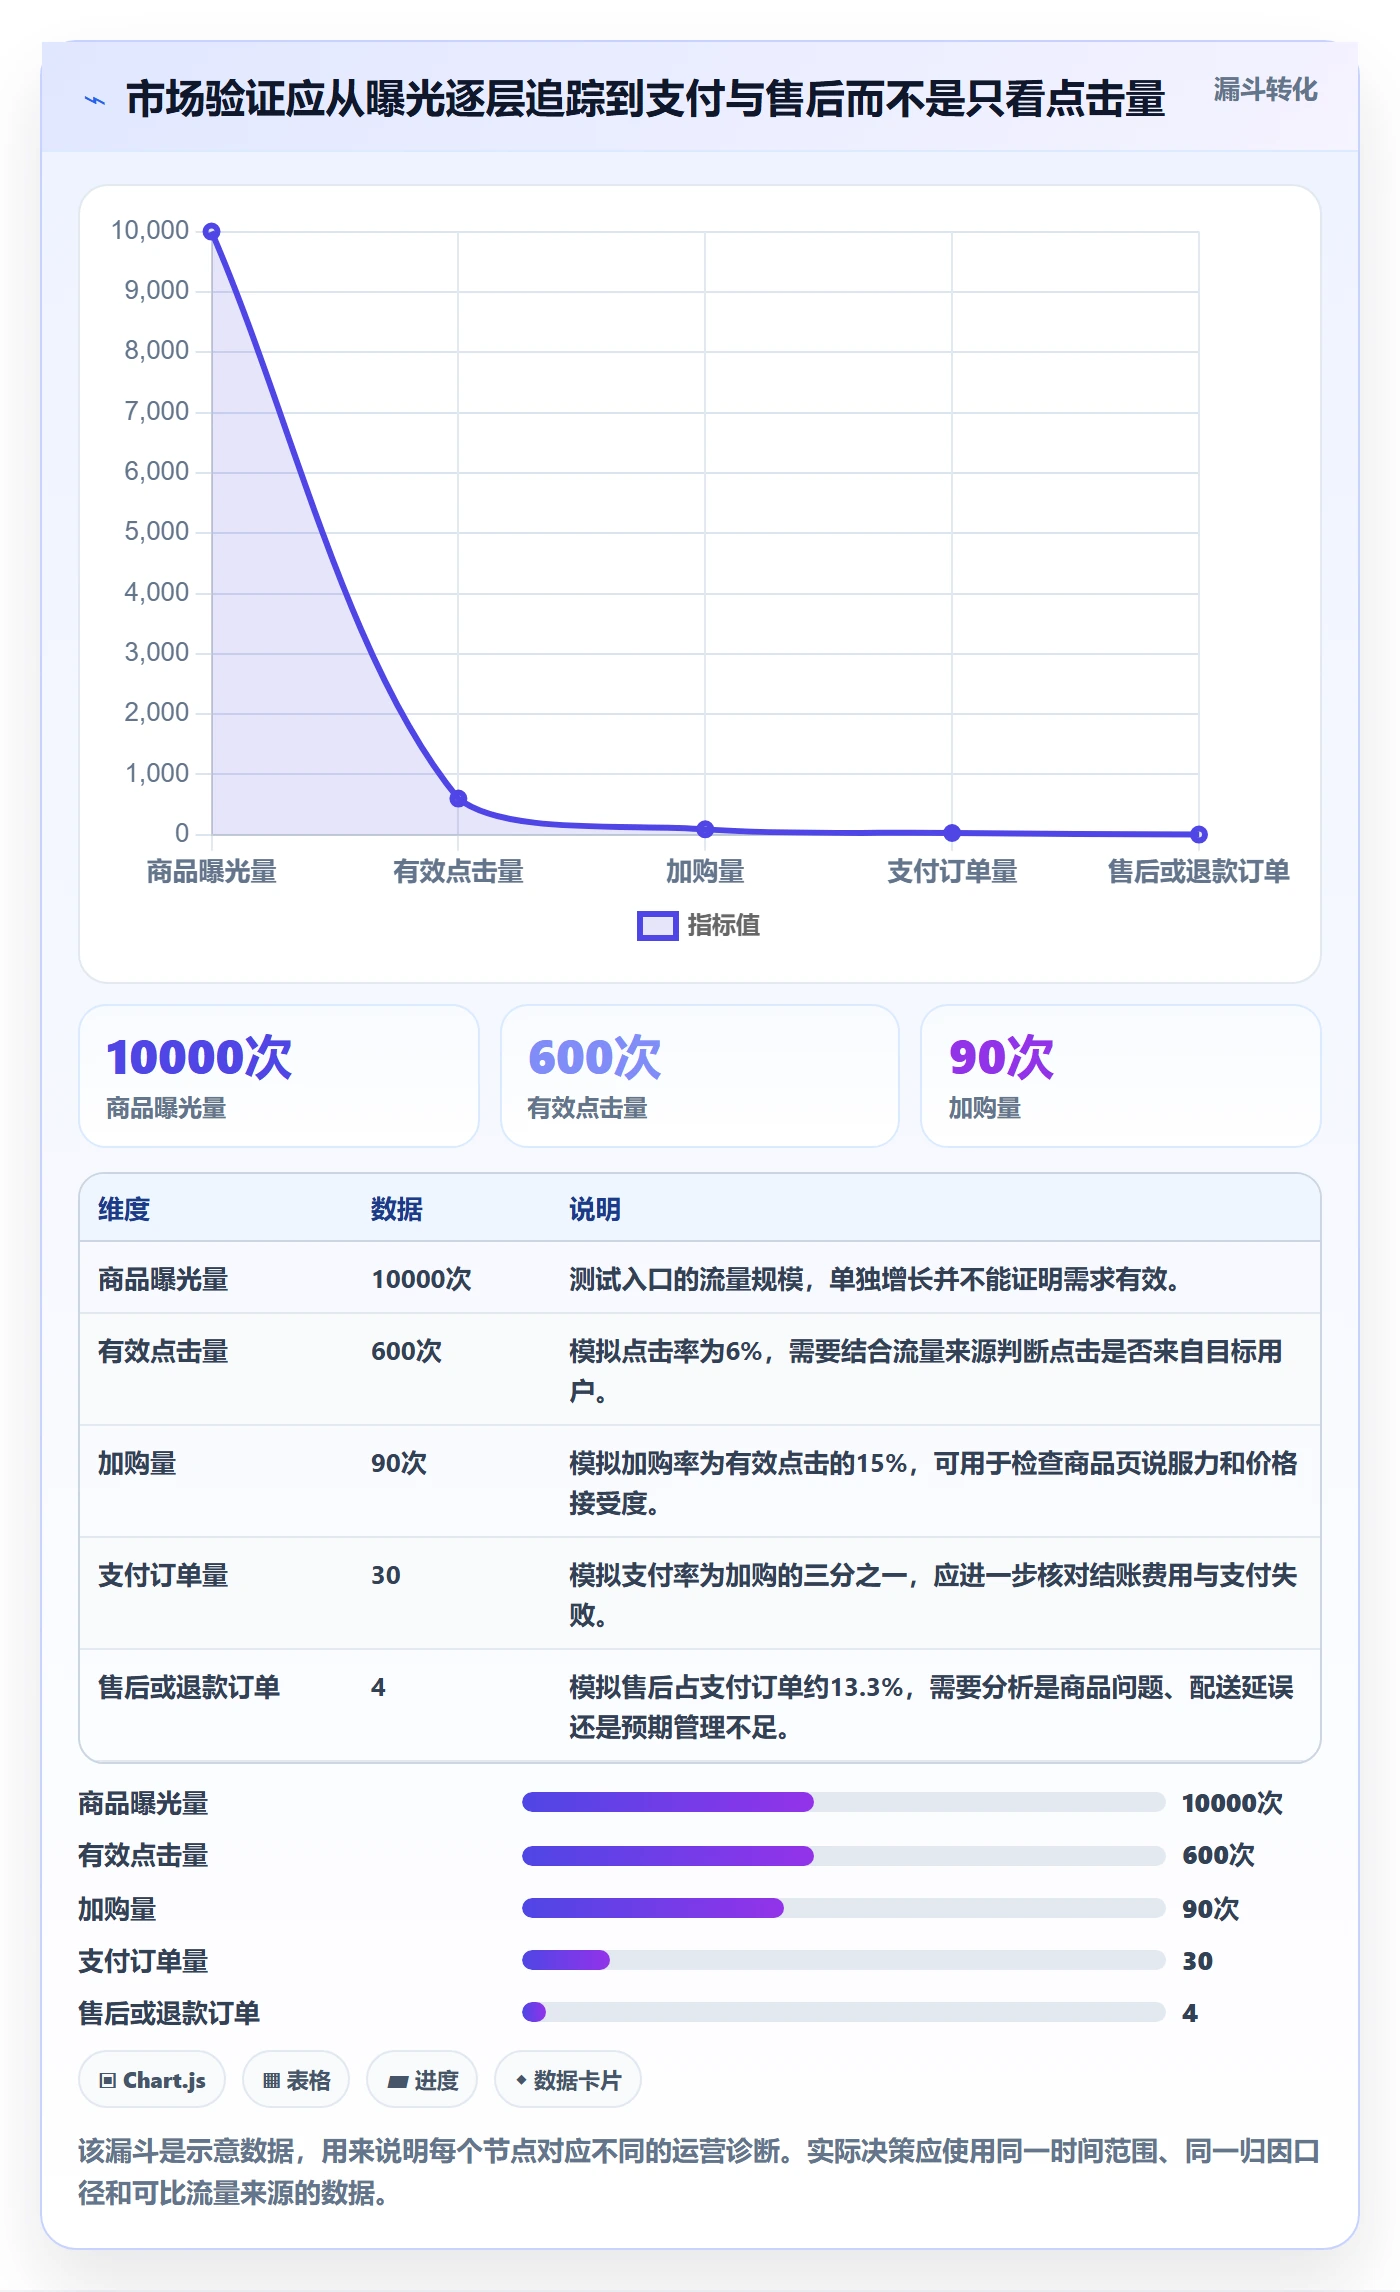Click the 加购量 data point on the chart
This screenshot has height=2292, width=1400.
click(x=705, y=829)
